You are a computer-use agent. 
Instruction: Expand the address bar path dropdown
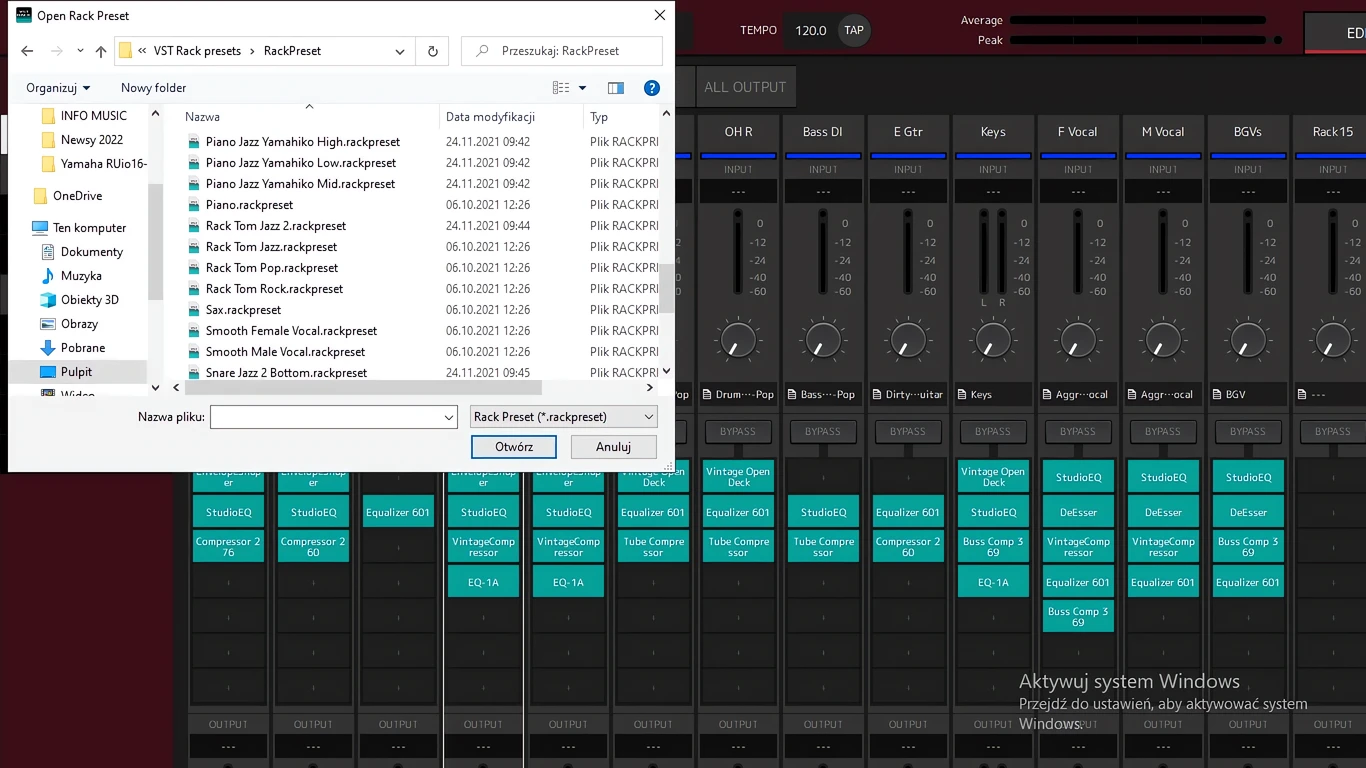click(x=400, y=51)
